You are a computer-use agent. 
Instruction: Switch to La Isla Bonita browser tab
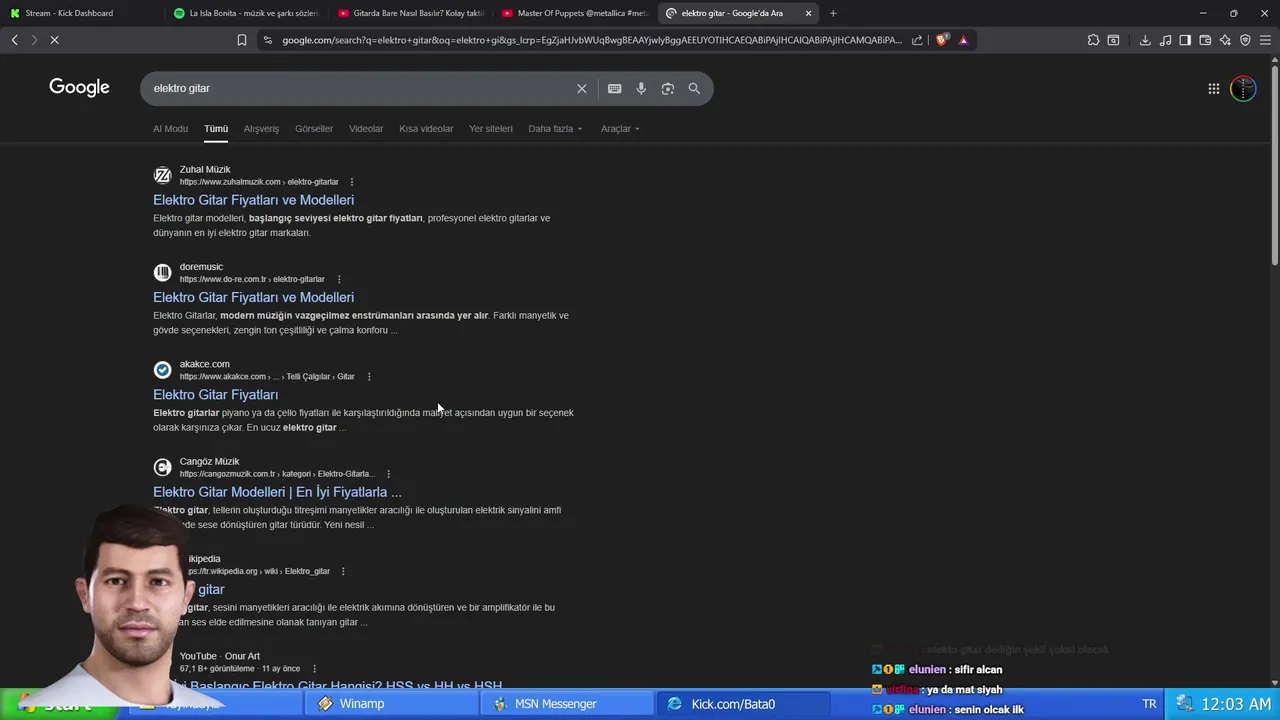[x=245, y=13]
